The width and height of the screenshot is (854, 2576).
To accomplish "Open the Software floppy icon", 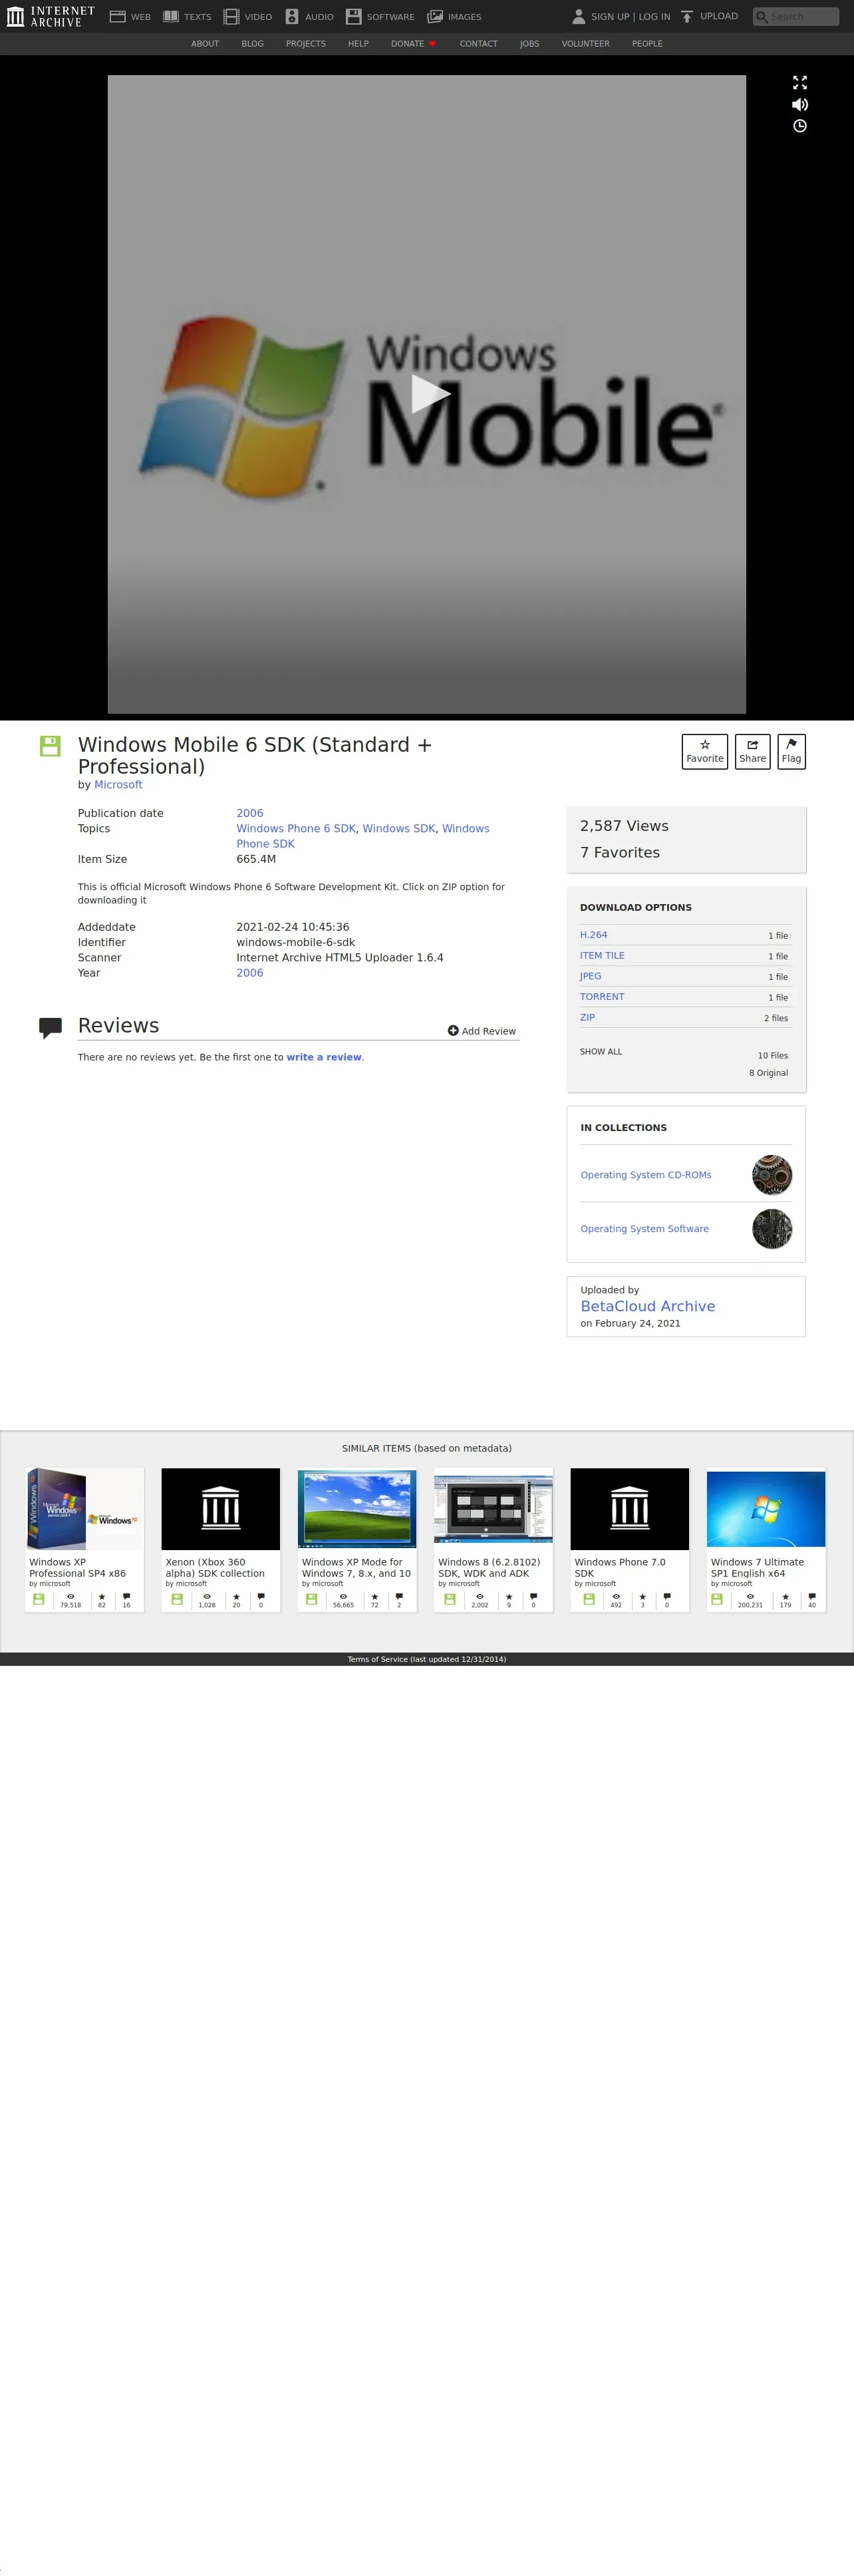I will coord(353,16).
